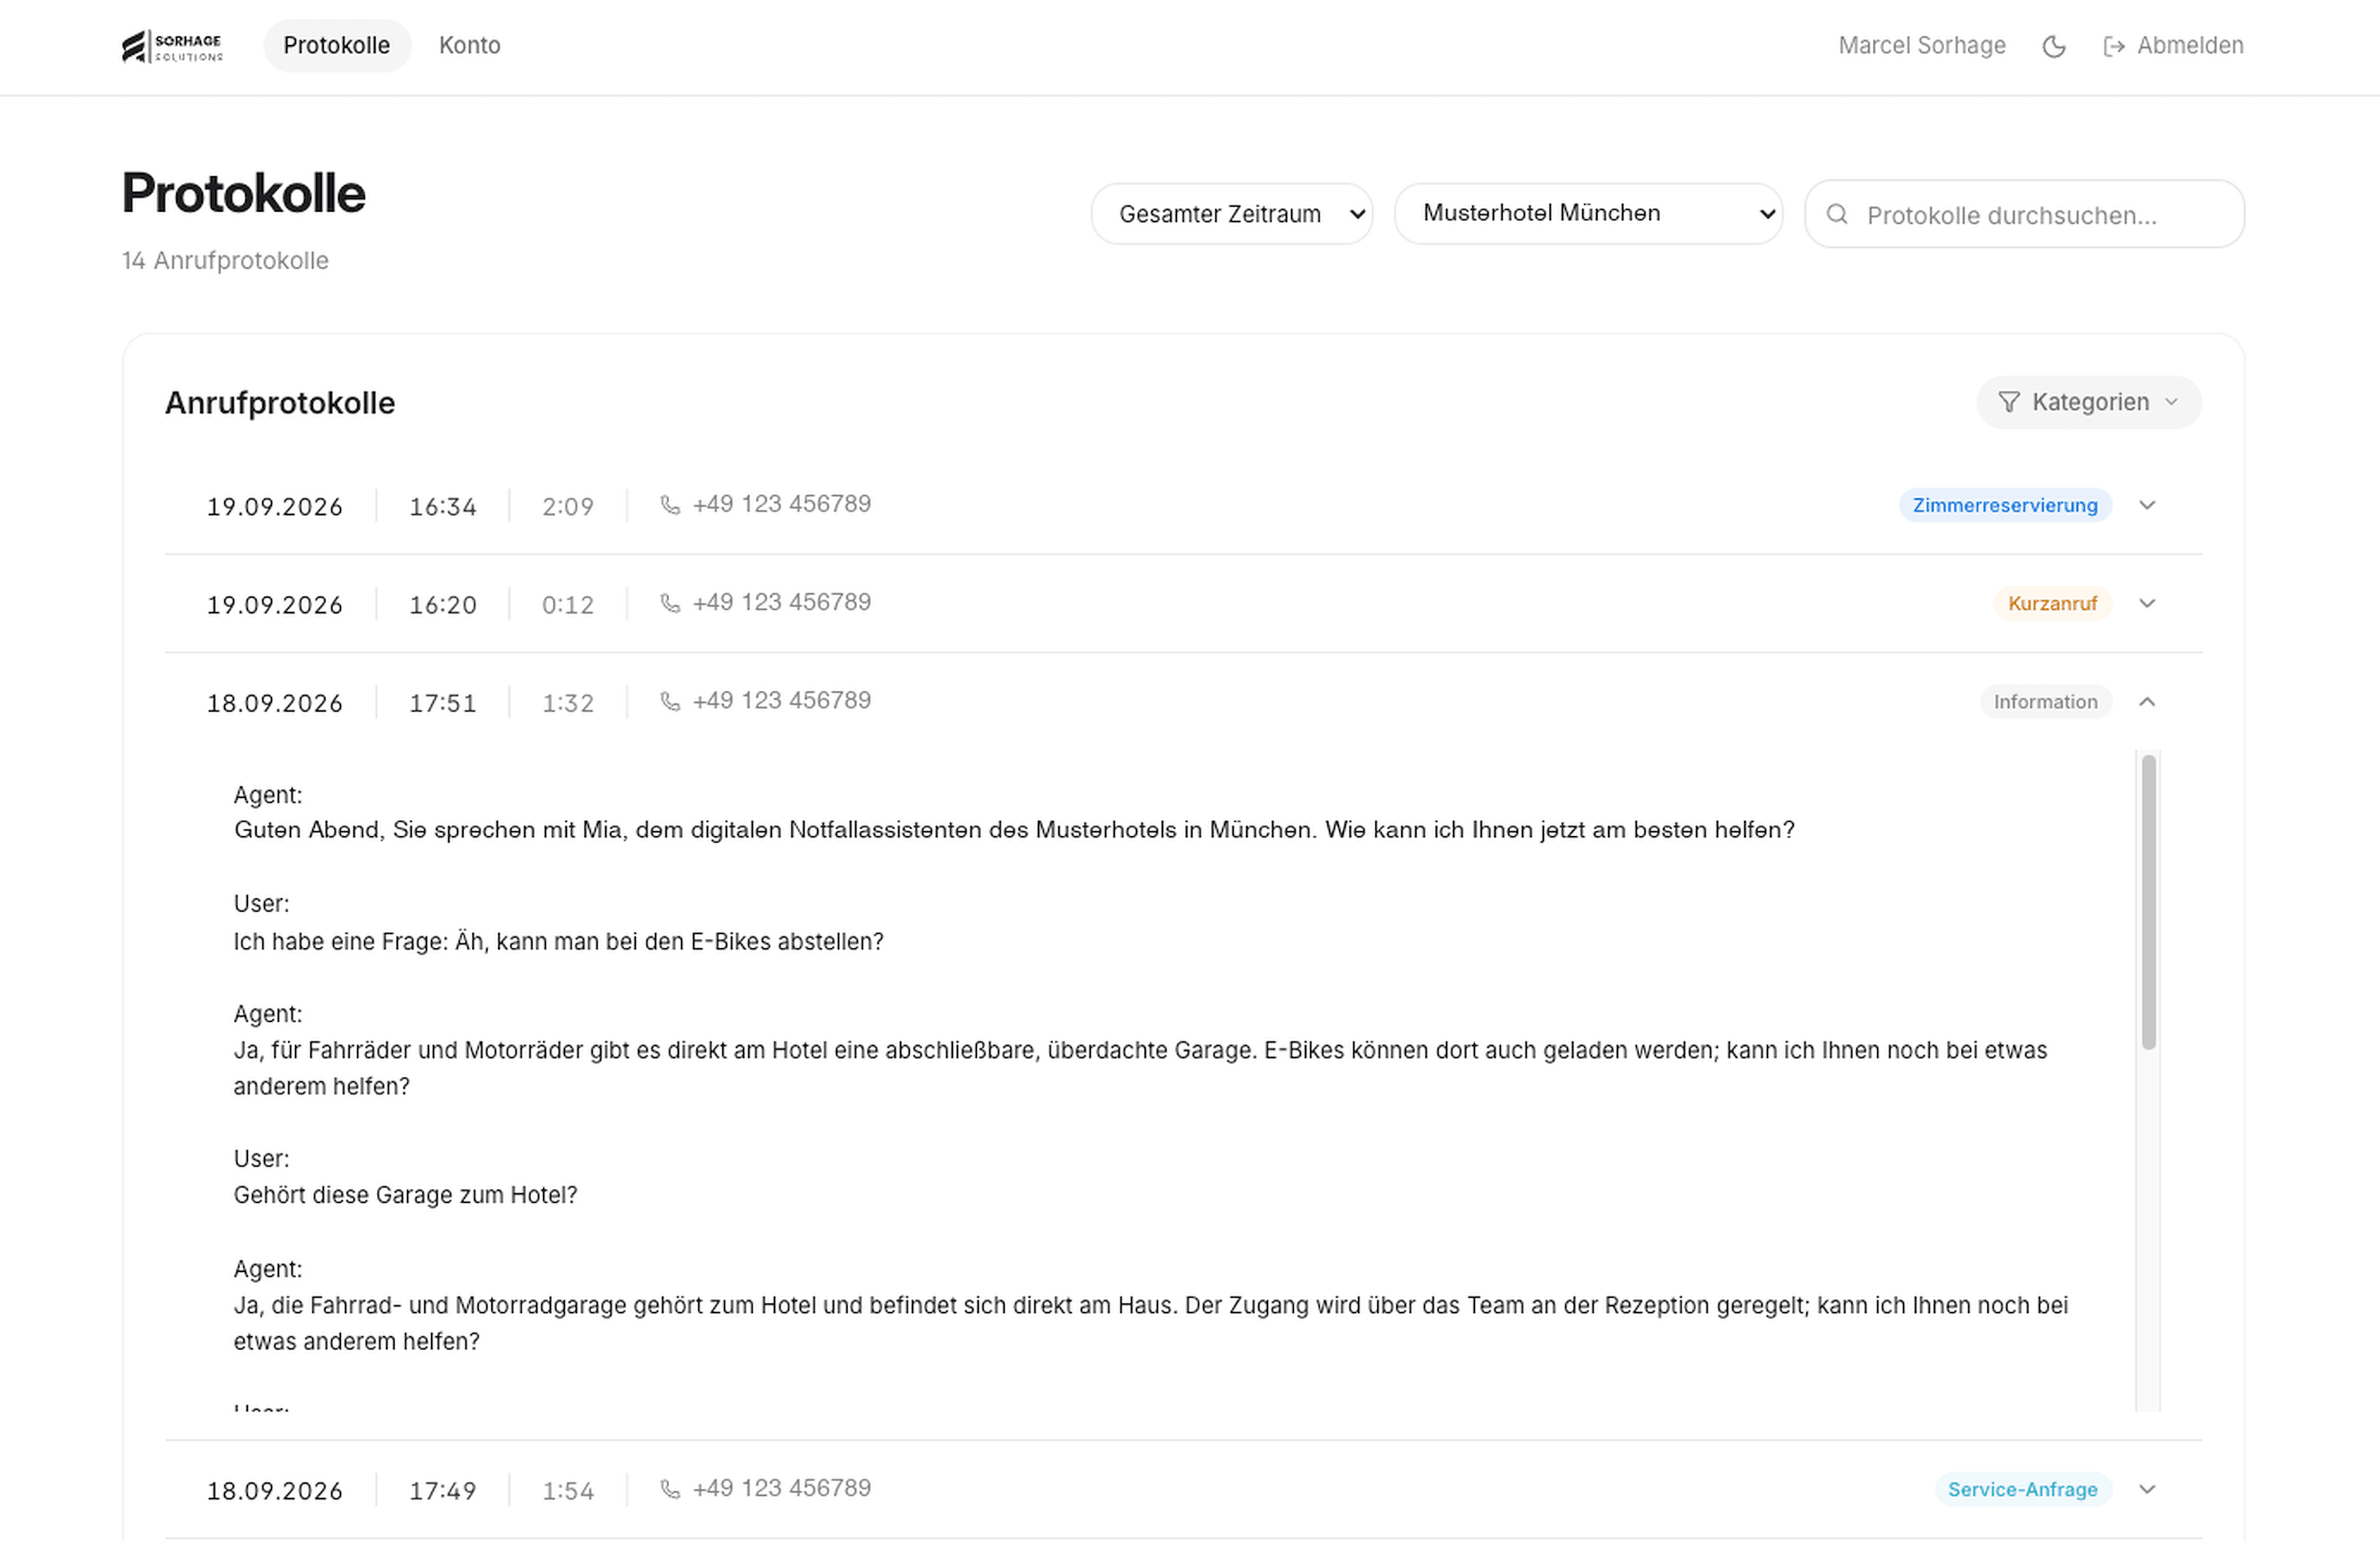Click duration 0:12 in Kurzanruf row
This screenshot has width=2380, height=1541.
click(568, 605)
